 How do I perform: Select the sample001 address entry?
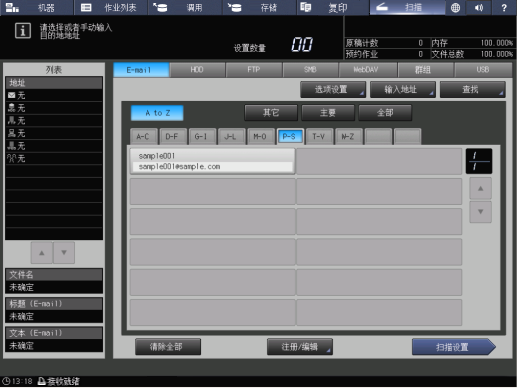point(212,161)
